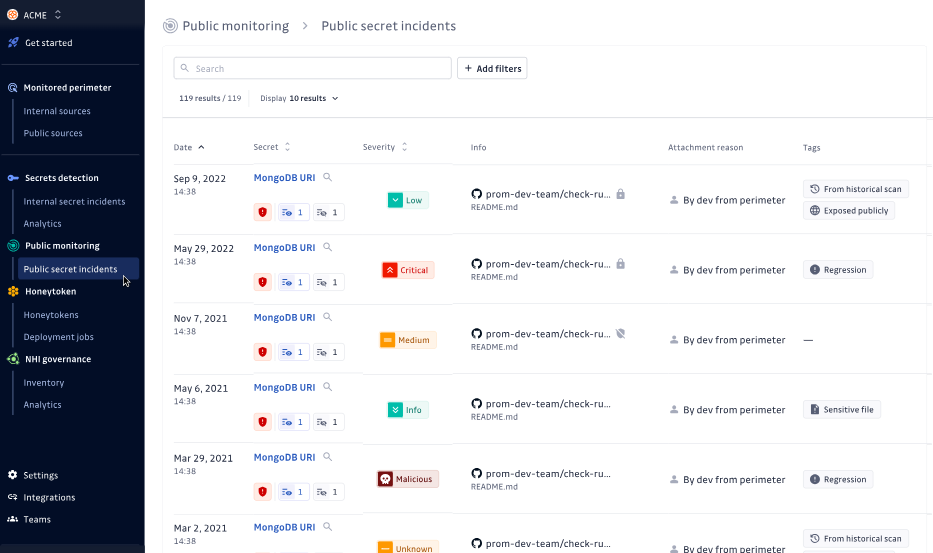
Task: Open Low severity dropdown
Action: click(408, 201)
